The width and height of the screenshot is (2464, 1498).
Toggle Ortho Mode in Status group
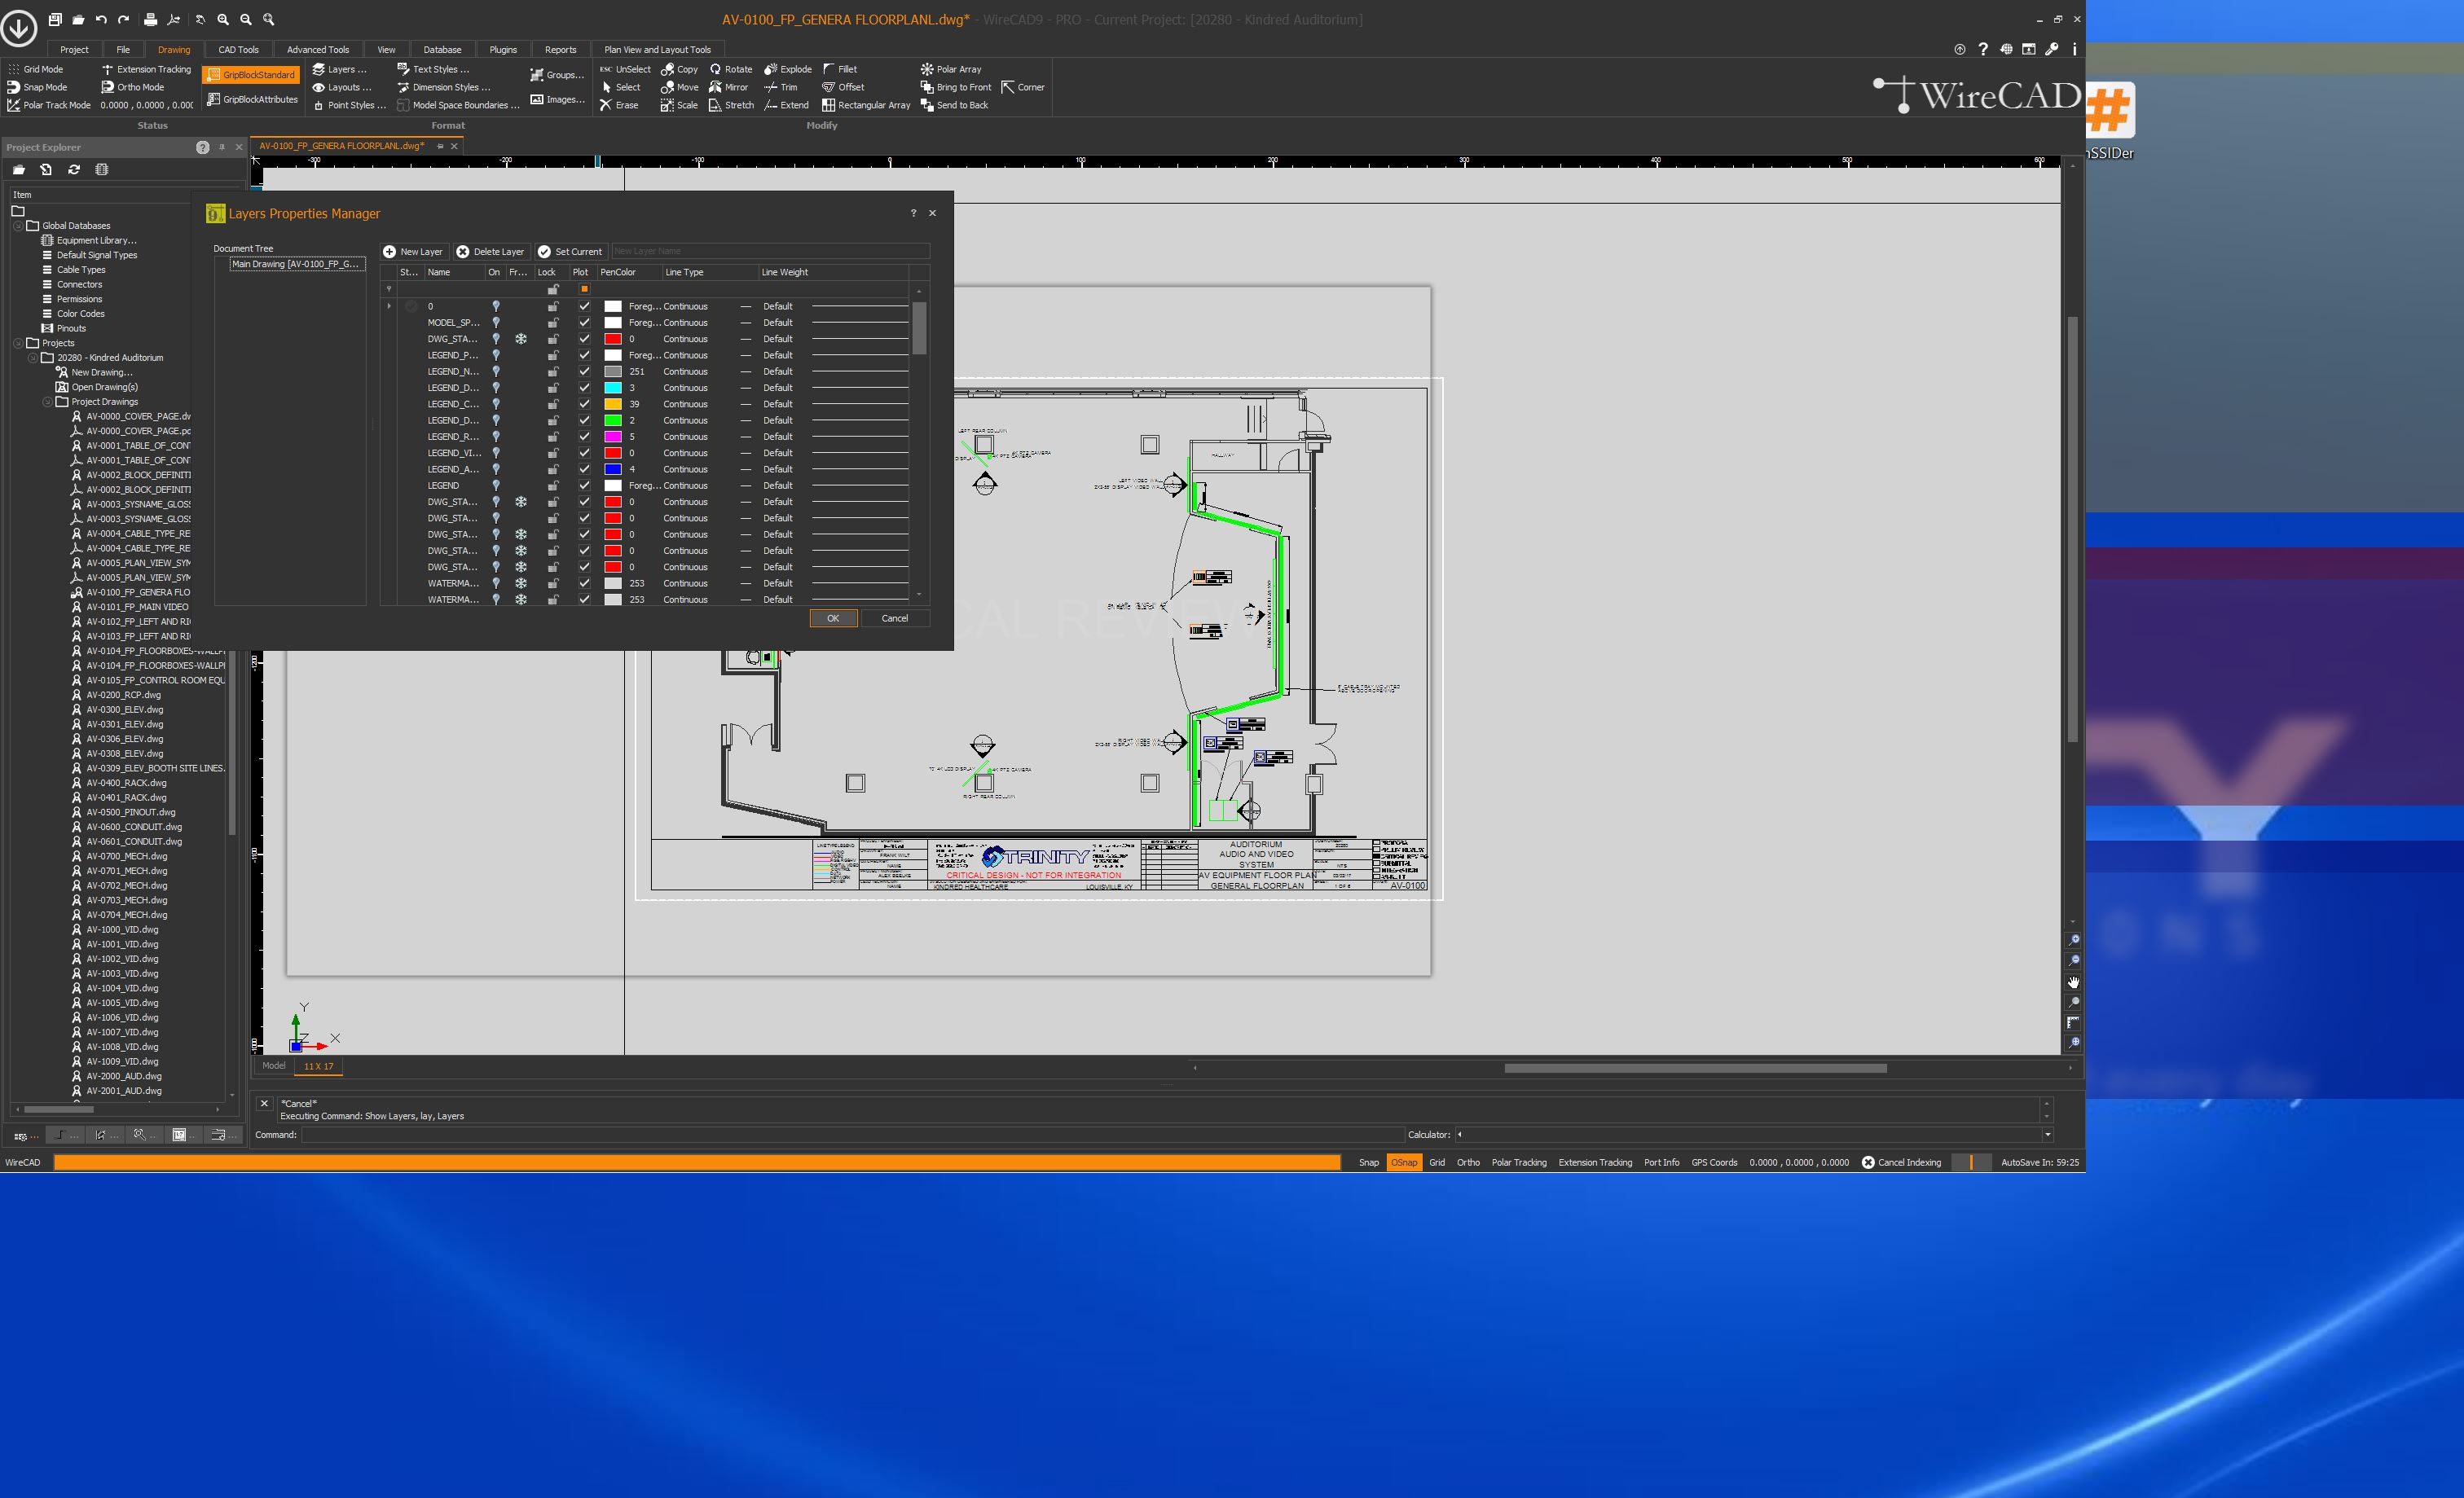point(132,87)
